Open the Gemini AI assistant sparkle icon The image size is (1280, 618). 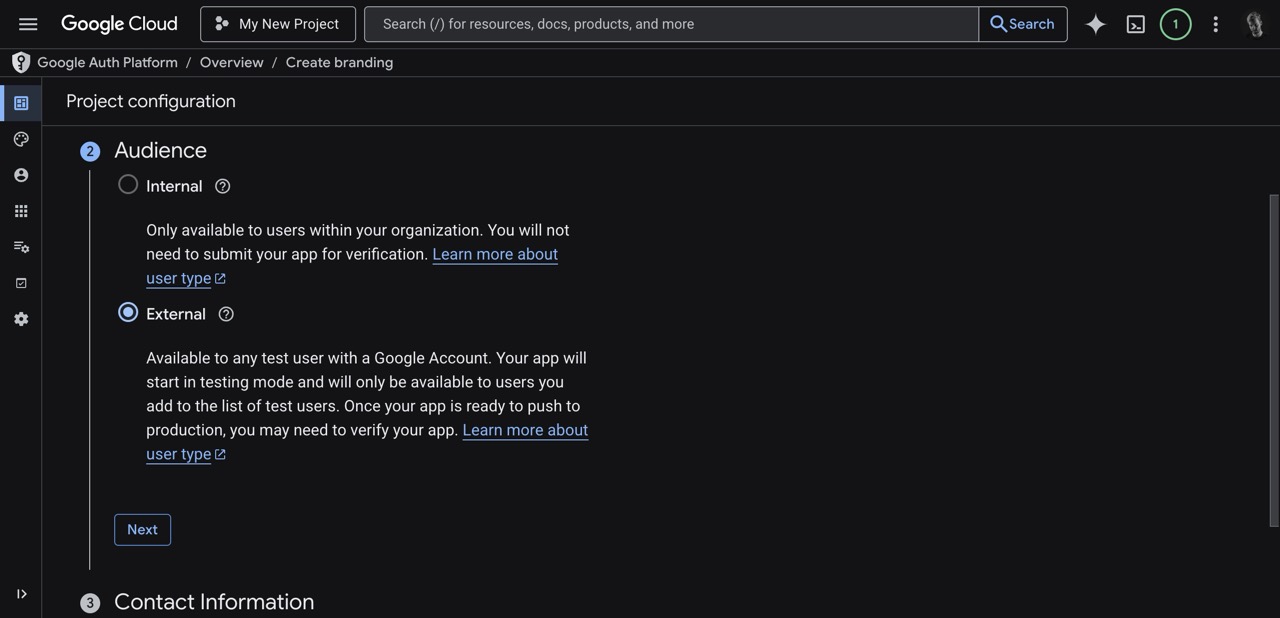point(1096,24)
